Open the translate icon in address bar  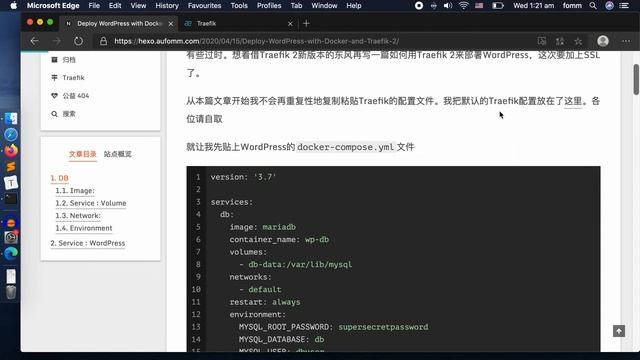coord(560,41)
